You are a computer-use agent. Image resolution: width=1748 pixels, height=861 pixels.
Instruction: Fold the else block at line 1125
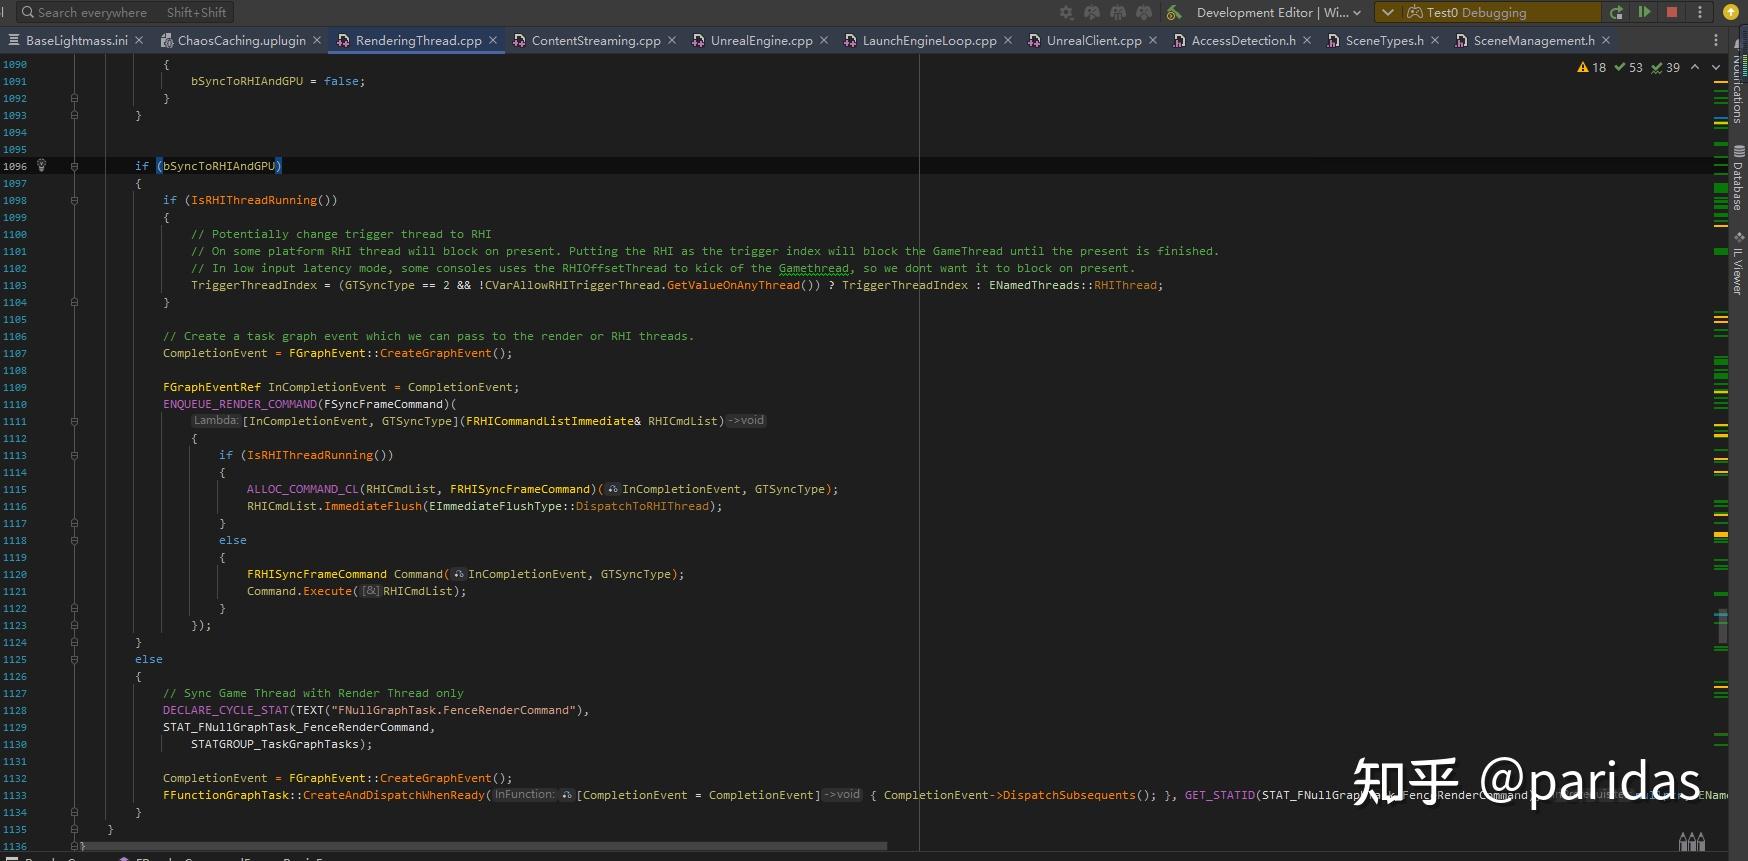tap(74, 659)
